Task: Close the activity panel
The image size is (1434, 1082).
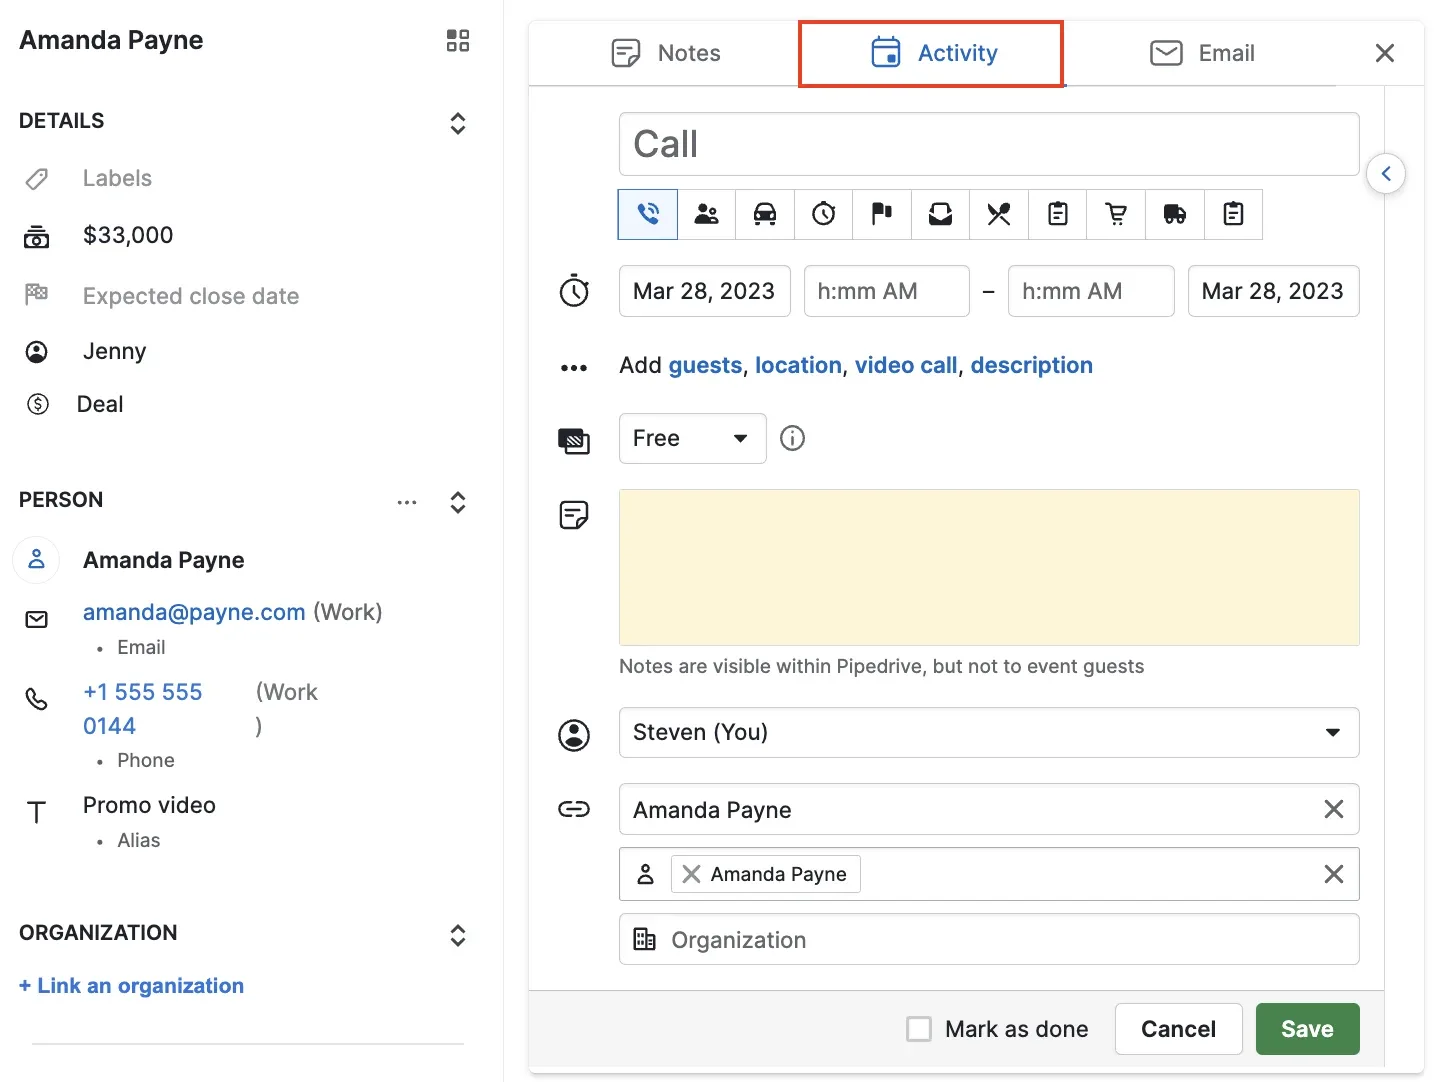Action: (1385, 53)
